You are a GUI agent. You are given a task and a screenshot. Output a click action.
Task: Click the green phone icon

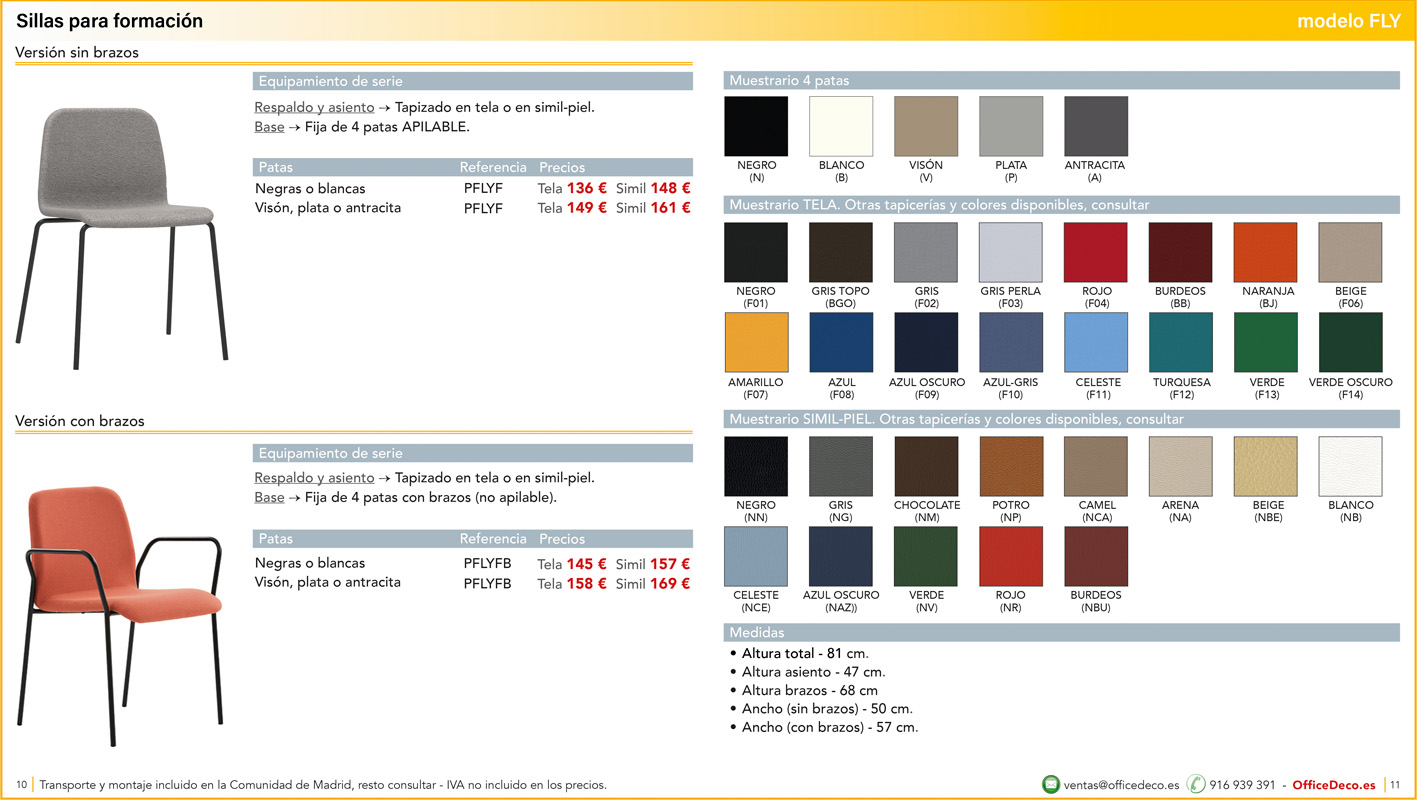click(x=1196, y=784)
